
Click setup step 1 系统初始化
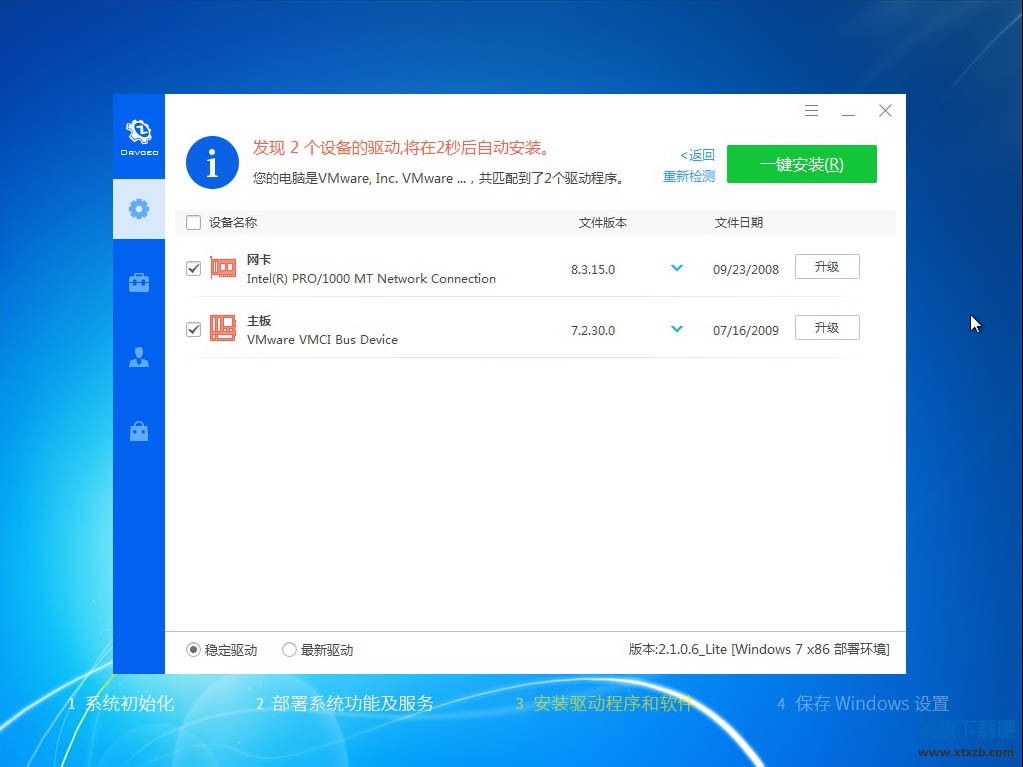click(x=121, y=704)
